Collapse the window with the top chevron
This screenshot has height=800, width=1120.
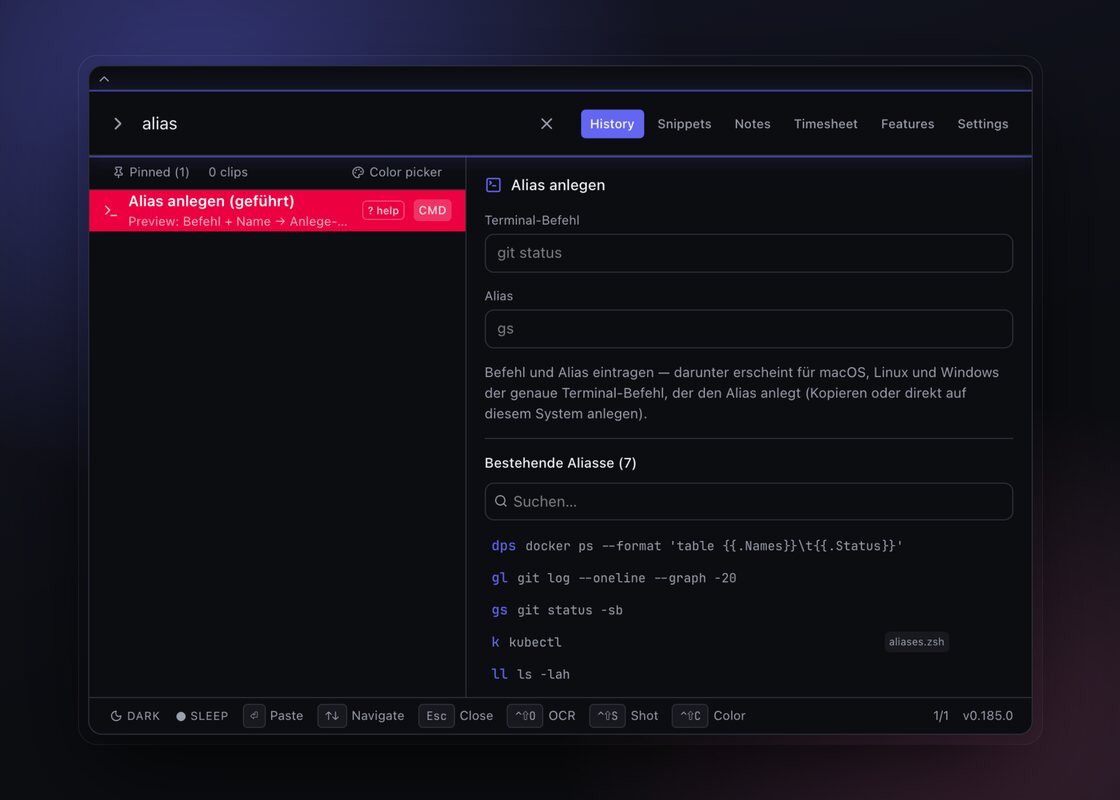tap(104, 79)
